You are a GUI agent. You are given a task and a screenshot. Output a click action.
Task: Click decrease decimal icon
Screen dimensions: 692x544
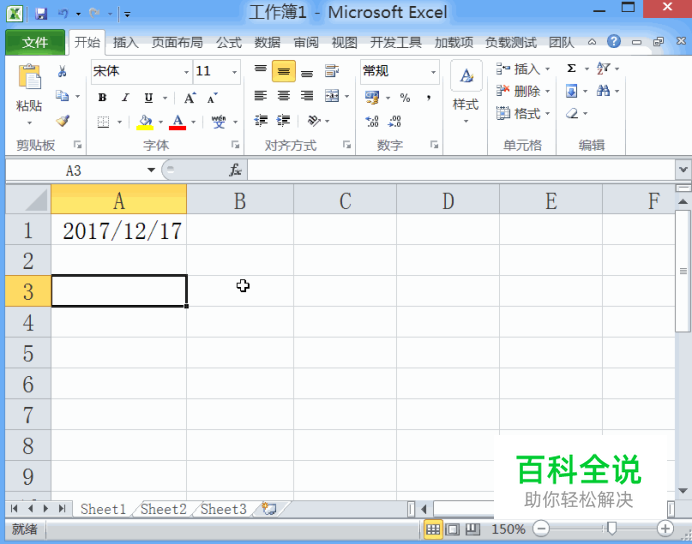[394, 121]
